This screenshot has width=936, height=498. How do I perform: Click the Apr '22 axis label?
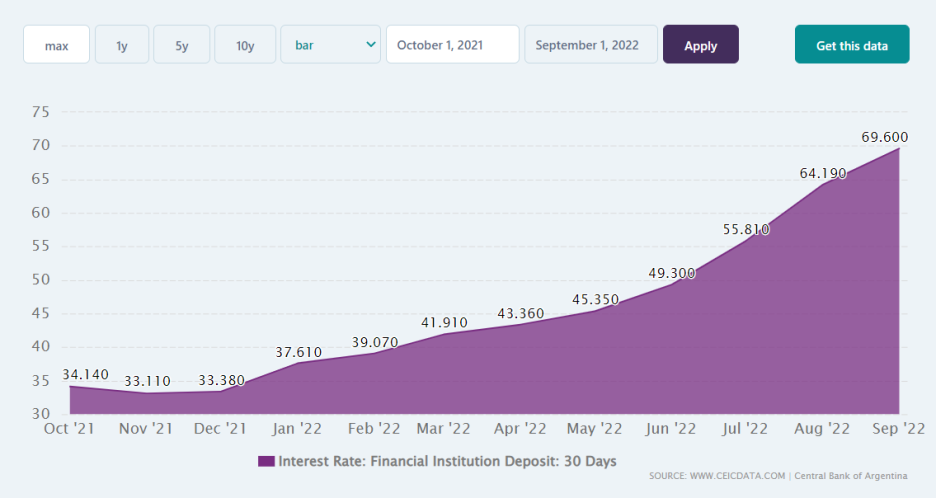coord(520,428)
